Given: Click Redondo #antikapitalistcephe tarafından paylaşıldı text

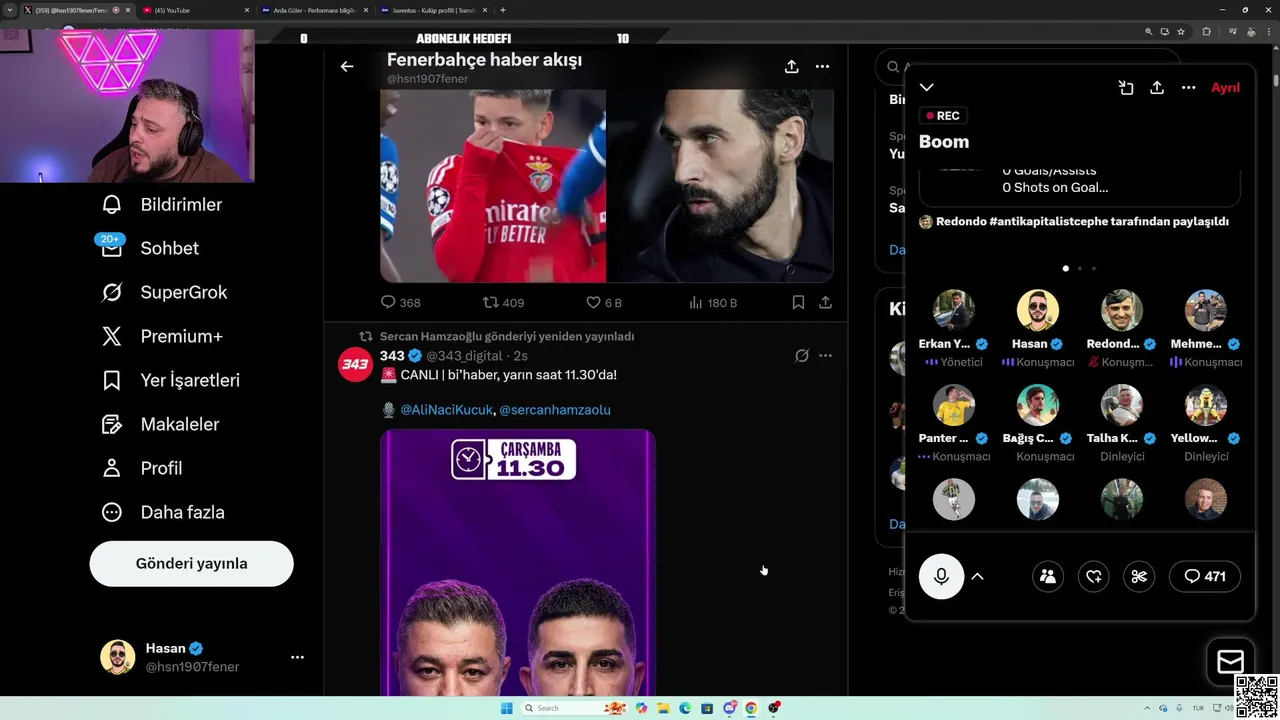Looking at the screenshot, I should pos(1082,222).
